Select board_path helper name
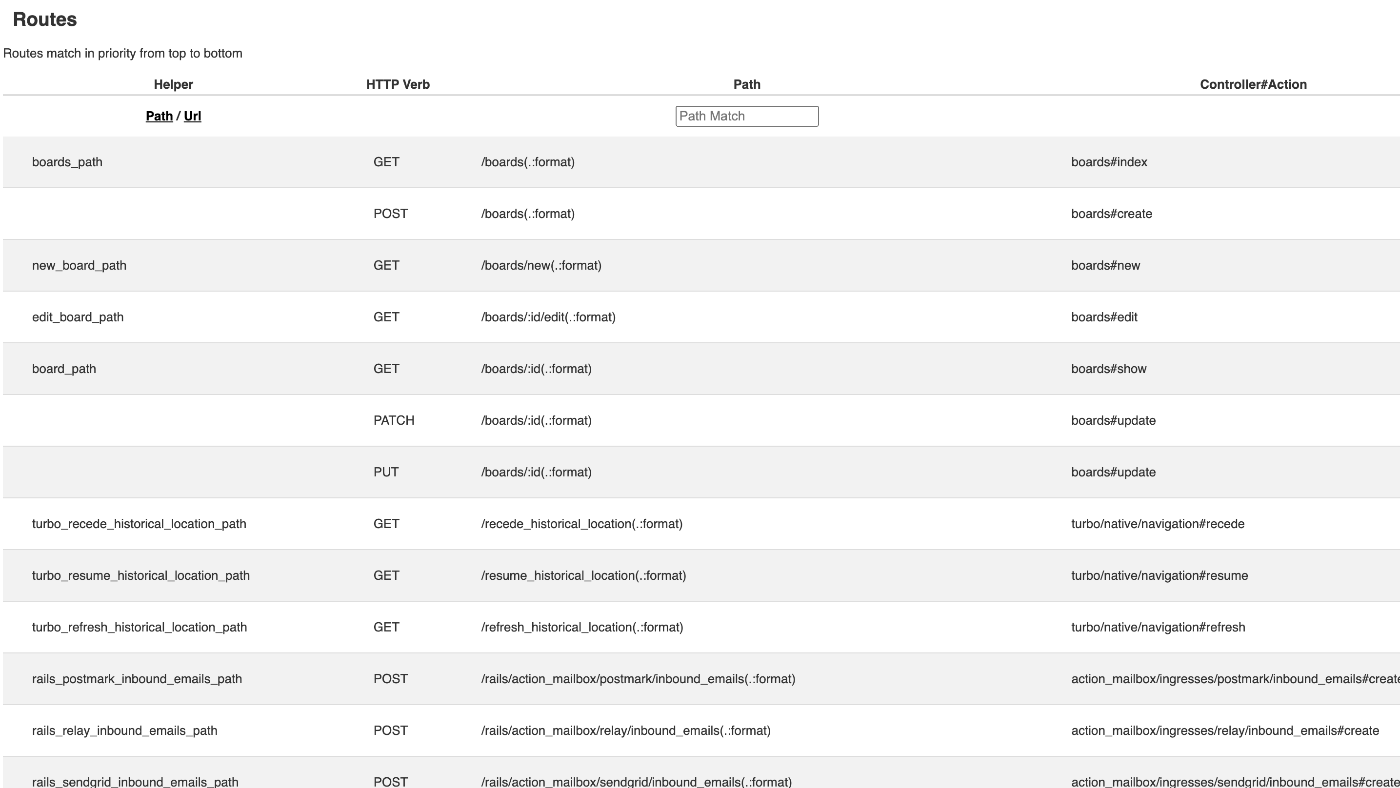 [x=64, y=369]
